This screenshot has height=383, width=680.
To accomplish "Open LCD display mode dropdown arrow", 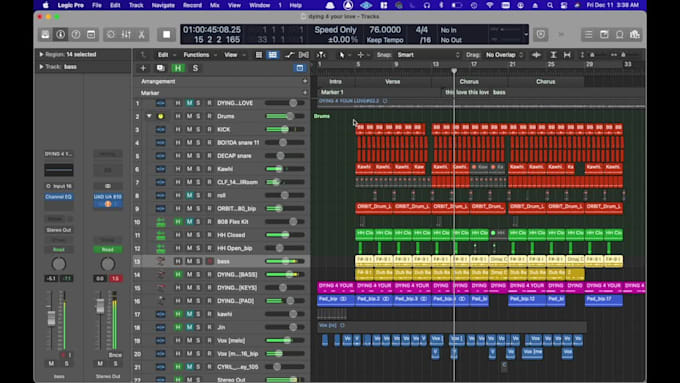I will 526,35.
